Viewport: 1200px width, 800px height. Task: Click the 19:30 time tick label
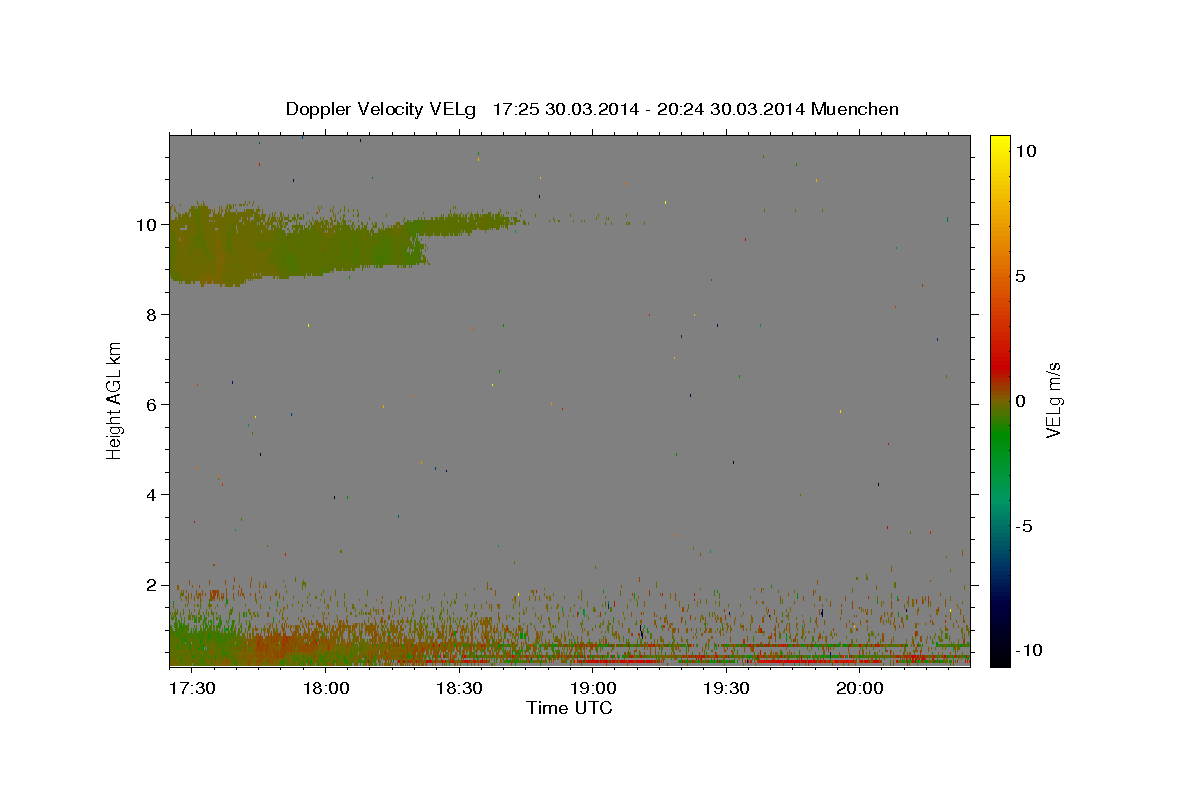726,688
